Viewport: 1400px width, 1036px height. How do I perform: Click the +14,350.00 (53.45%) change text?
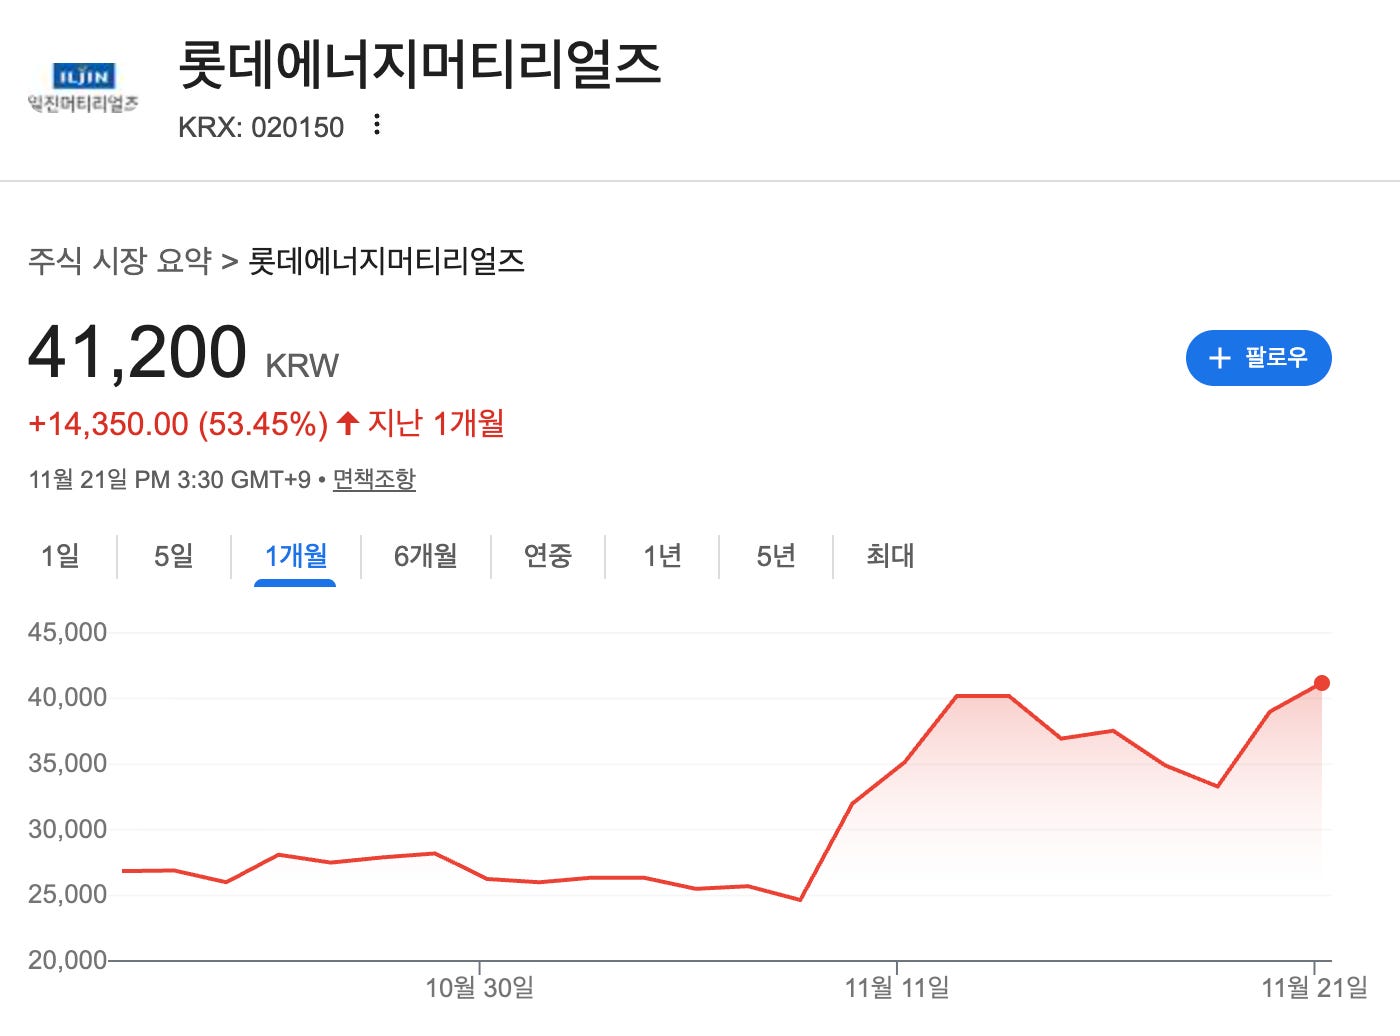pyautogui.click(x=178, y=424)
